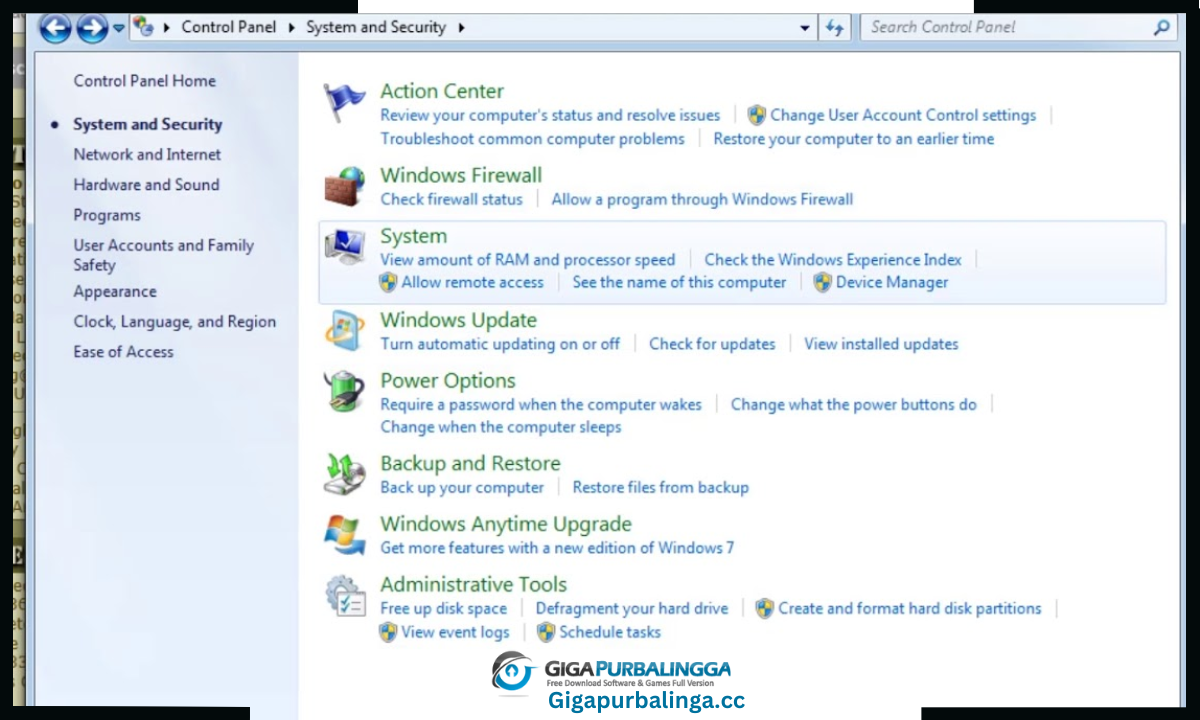Click View amount of RAM and processor speed
This screenshot has height=720, width=1200.
click(527, 260)
